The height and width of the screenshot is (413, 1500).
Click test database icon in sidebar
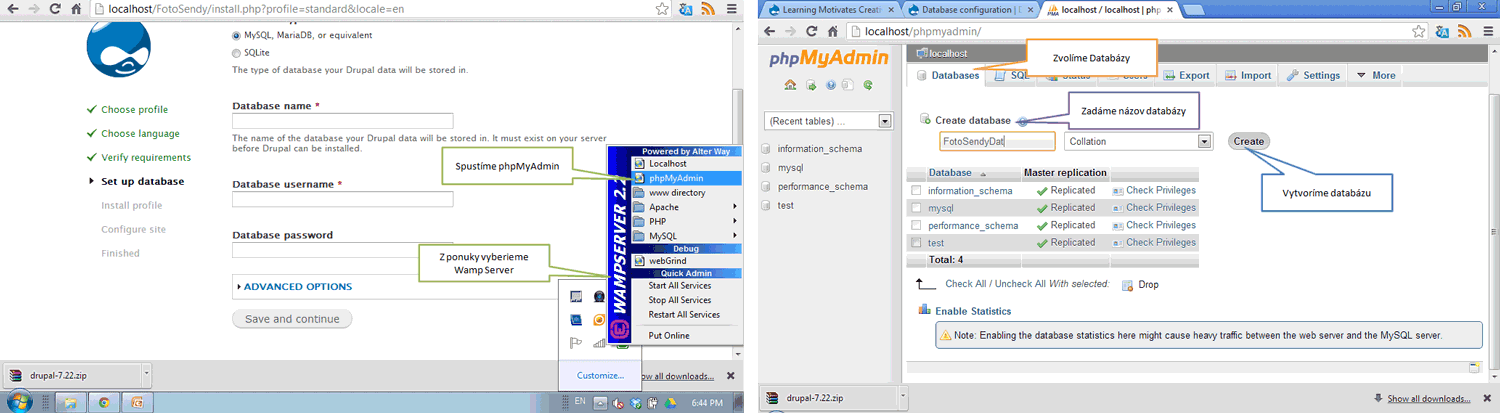[x=766, y=206]
